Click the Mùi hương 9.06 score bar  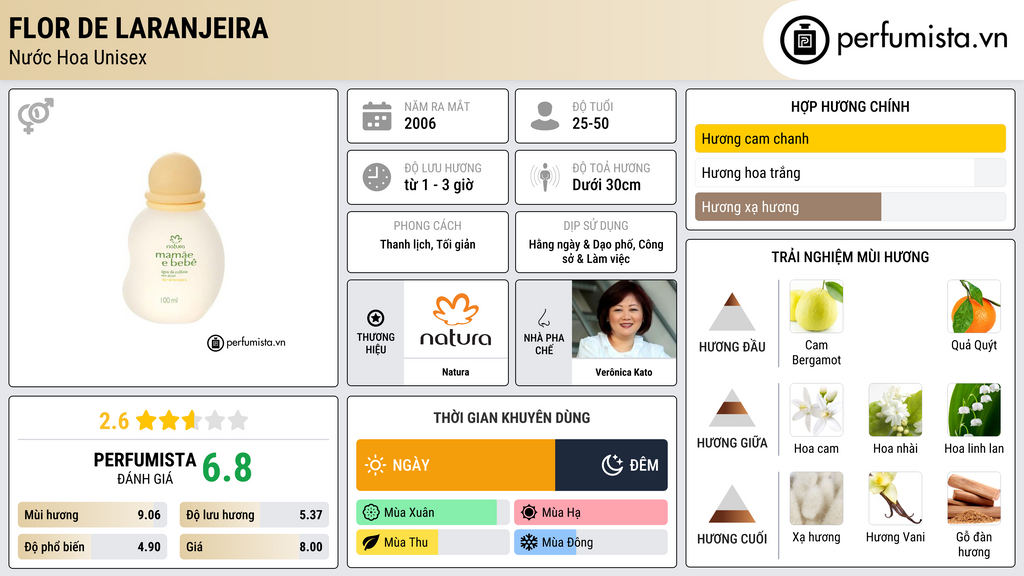tap(93, 515)
